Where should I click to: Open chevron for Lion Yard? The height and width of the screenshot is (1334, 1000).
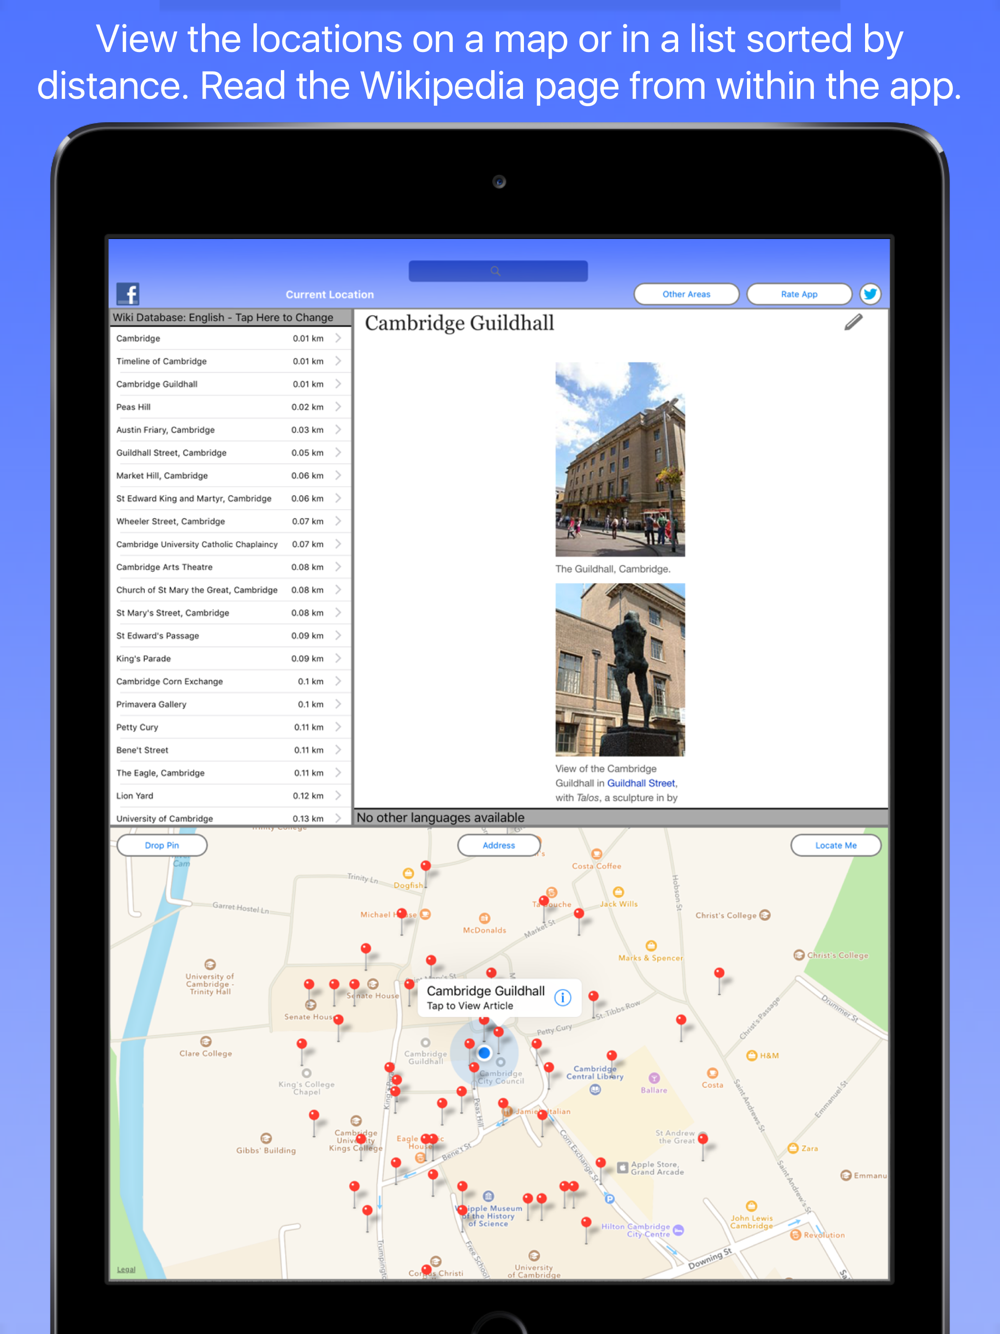click(x=338, y=796)
